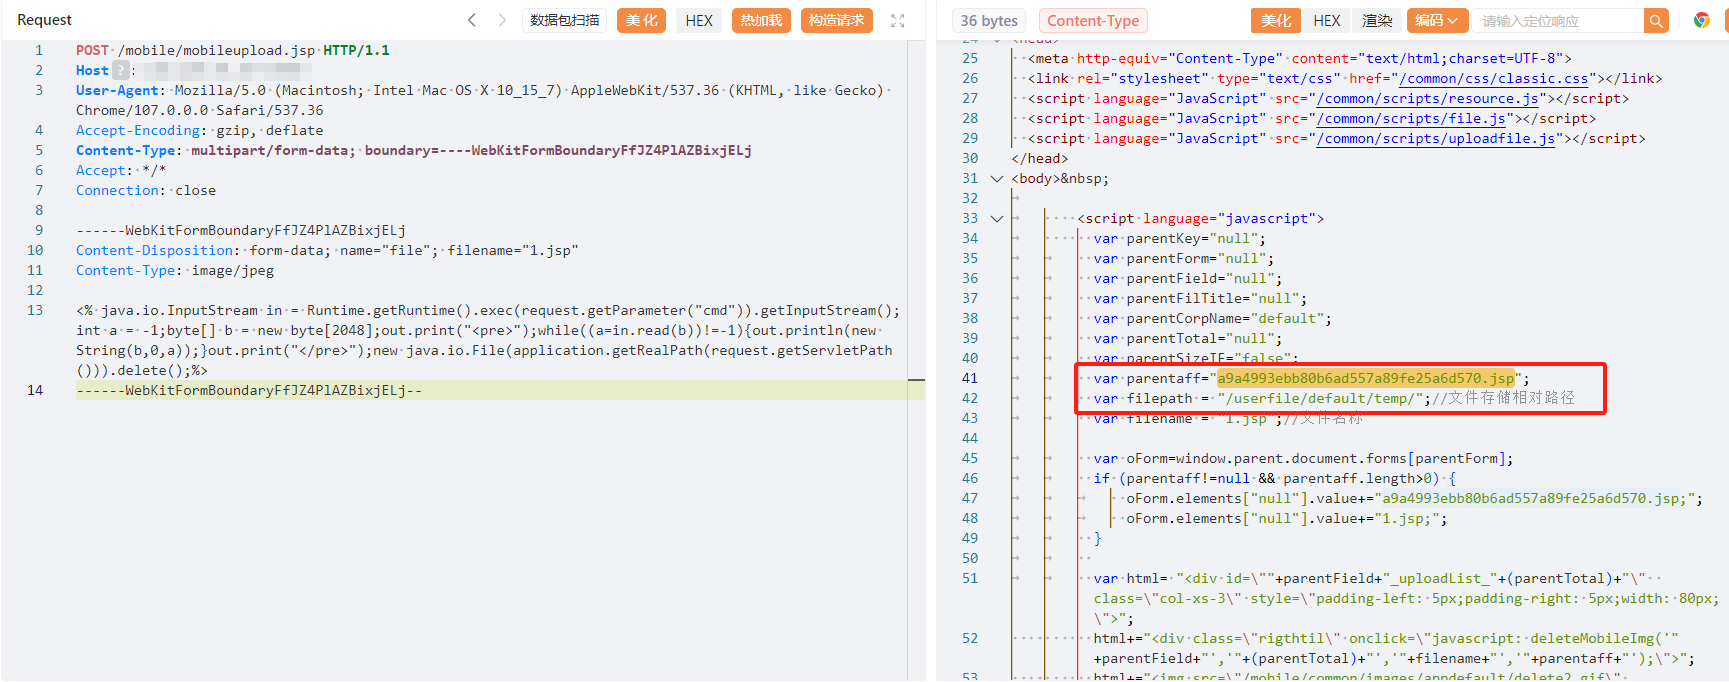Click the 热加载 hot reload button
1729x682 pixels.
(761, 20)
